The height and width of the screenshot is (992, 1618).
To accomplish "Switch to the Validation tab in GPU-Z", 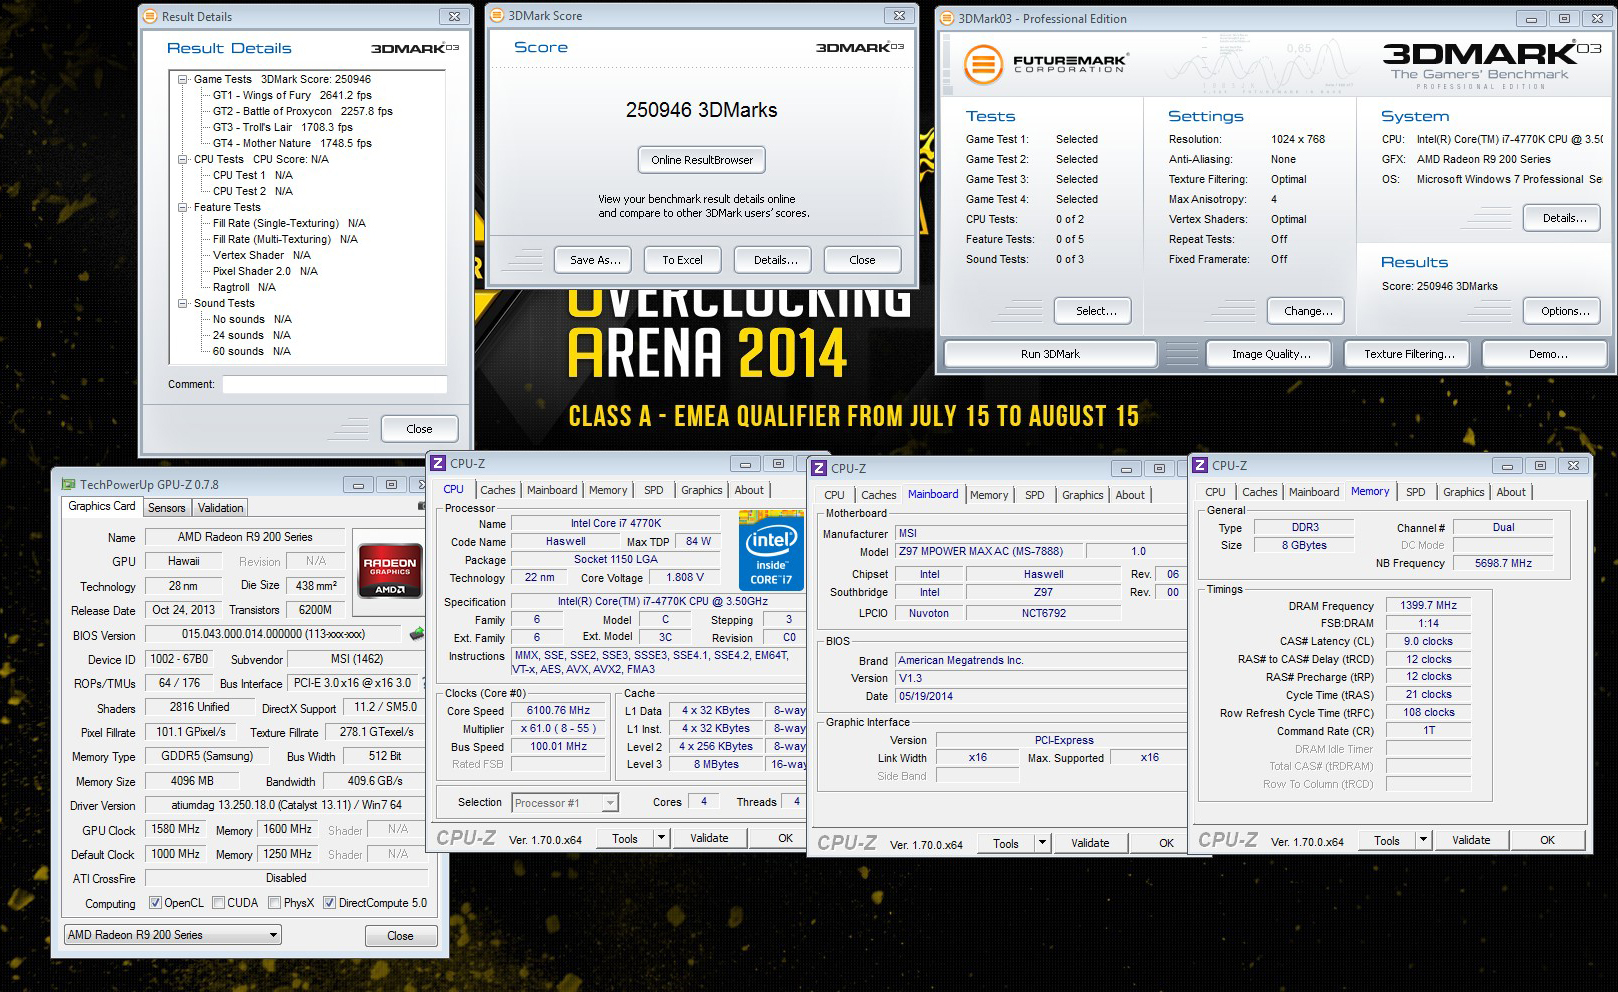I will coord(220,508).
